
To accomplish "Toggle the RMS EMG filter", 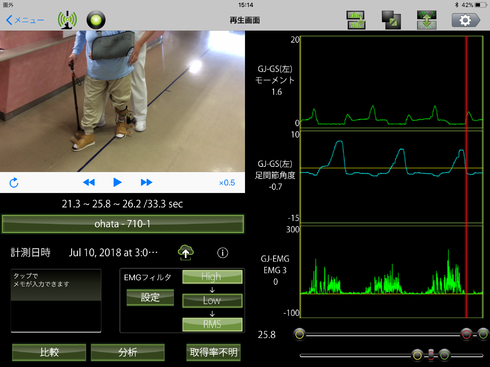I will [x=212, y=324].
